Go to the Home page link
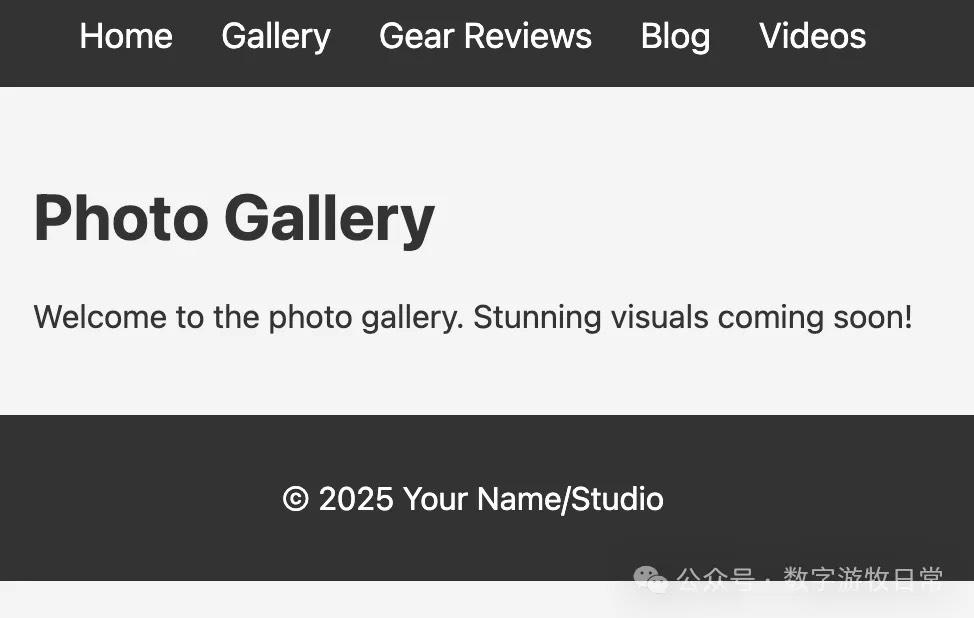The image size is (974, 618). tap(126, 37)
